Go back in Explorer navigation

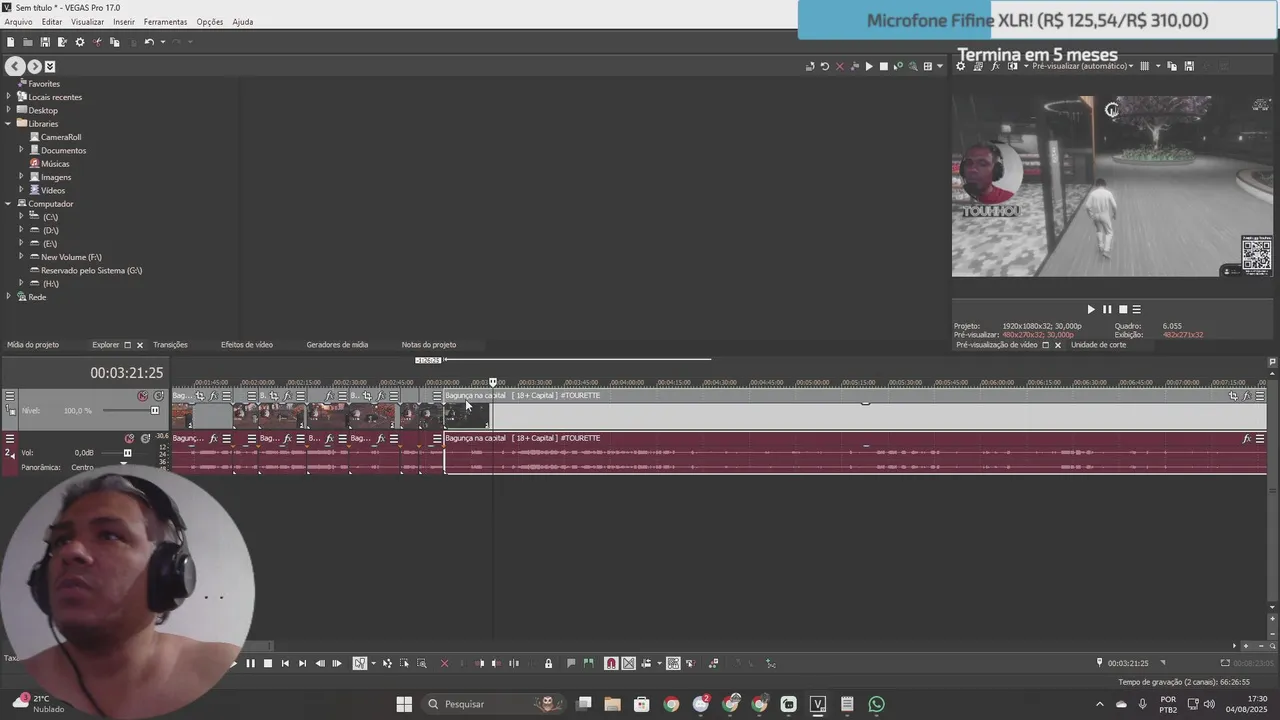coord(15,66)
